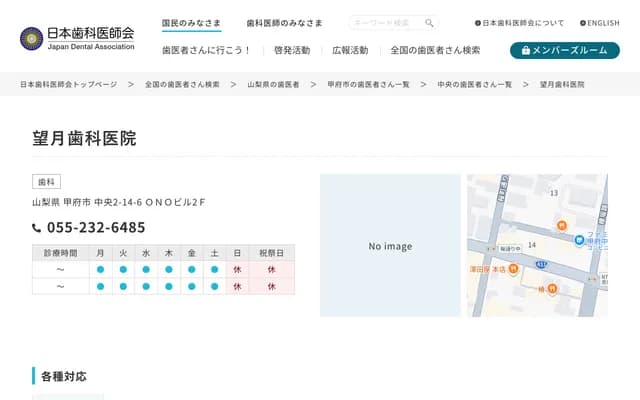Click the search magnifier icon
Image resolution: width=640 pixels, height=400 pixels.
tap(429, 23)
